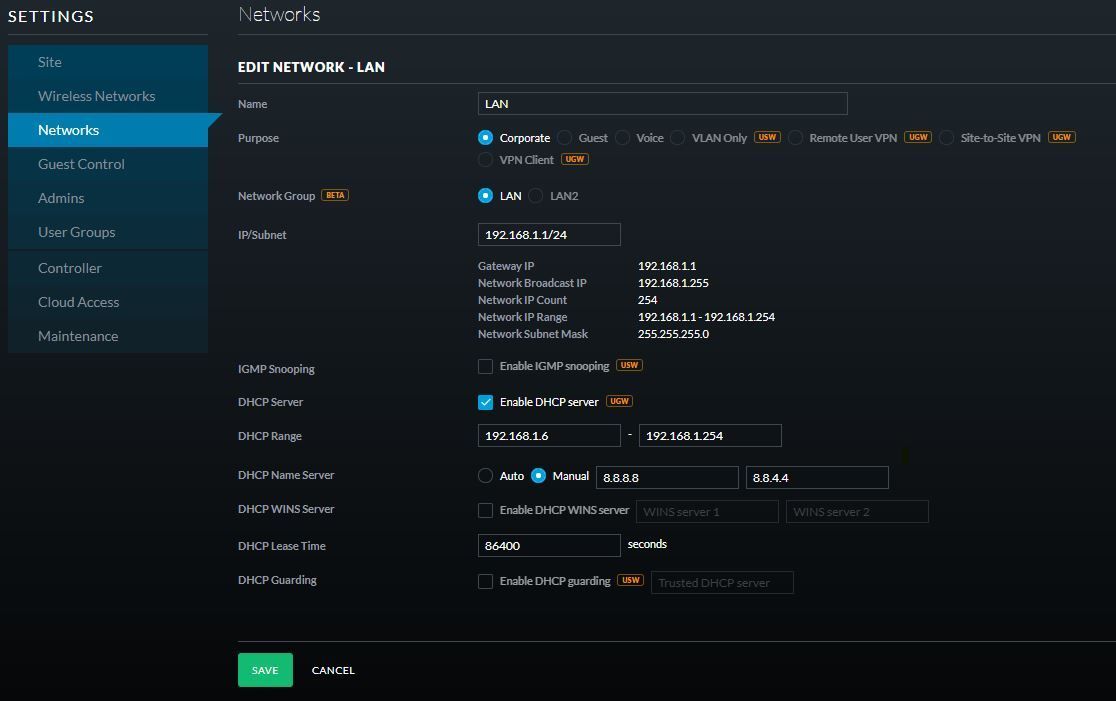Enable the IGMP snooping checkbox
1116x701 pixels.
pyautogui.click(x=486, y=366)
